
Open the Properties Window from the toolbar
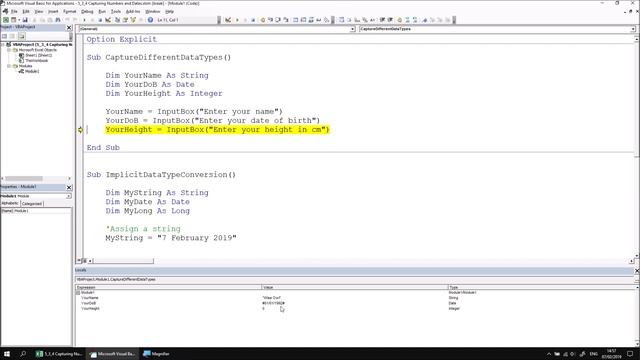point(125,20)
